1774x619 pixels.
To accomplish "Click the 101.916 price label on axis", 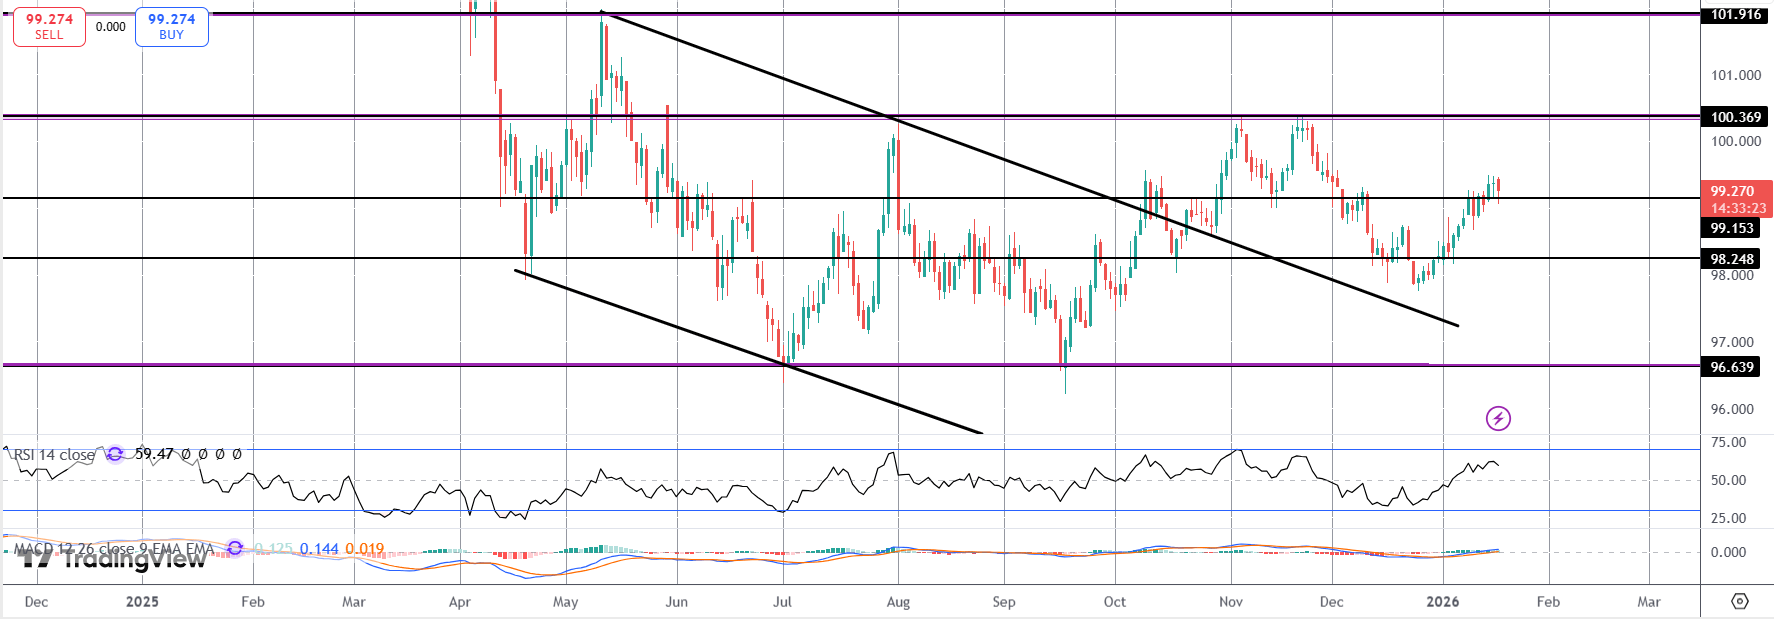I will 1735,15.
